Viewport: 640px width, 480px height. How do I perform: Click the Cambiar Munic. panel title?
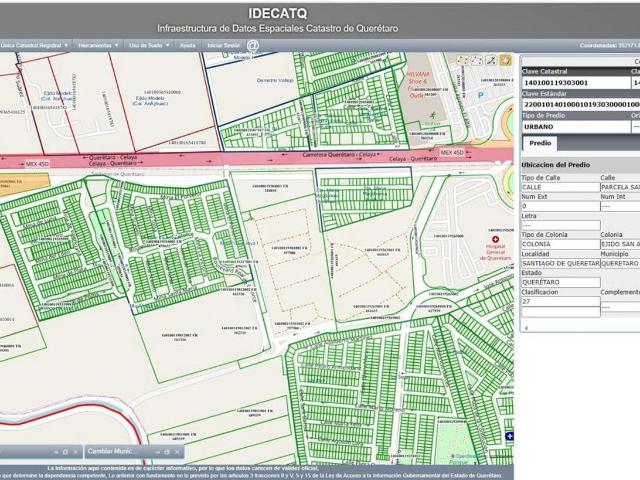[x=110, y=451]
